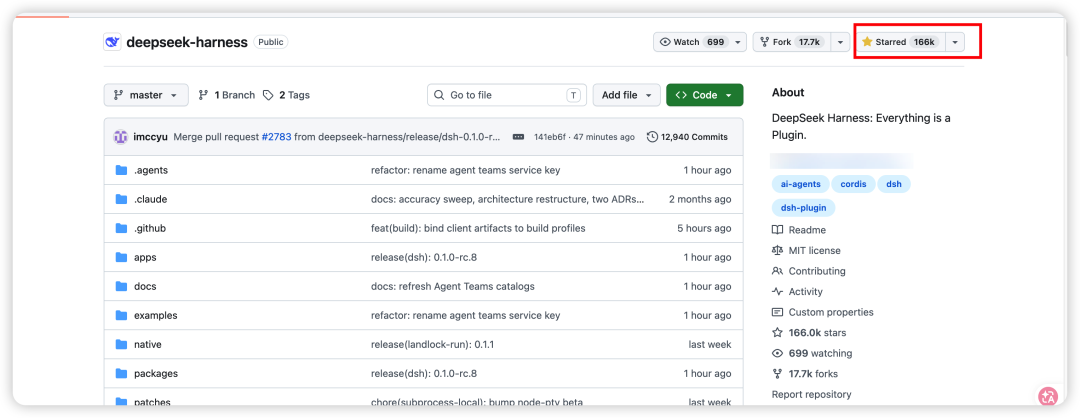Click the 166.0k stars sidebar entry
1080x418 pixels.
coord(807,333)
